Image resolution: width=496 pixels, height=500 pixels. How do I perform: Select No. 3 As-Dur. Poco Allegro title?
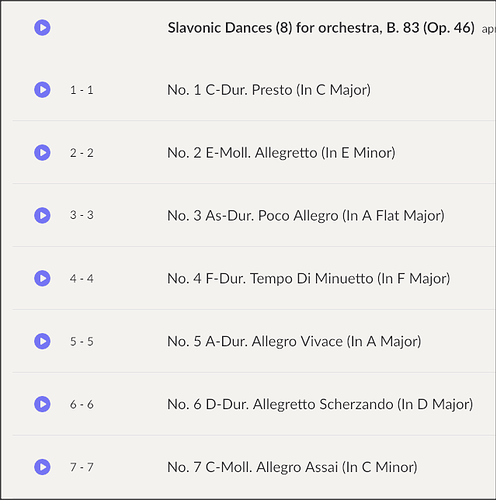(306, 216)
